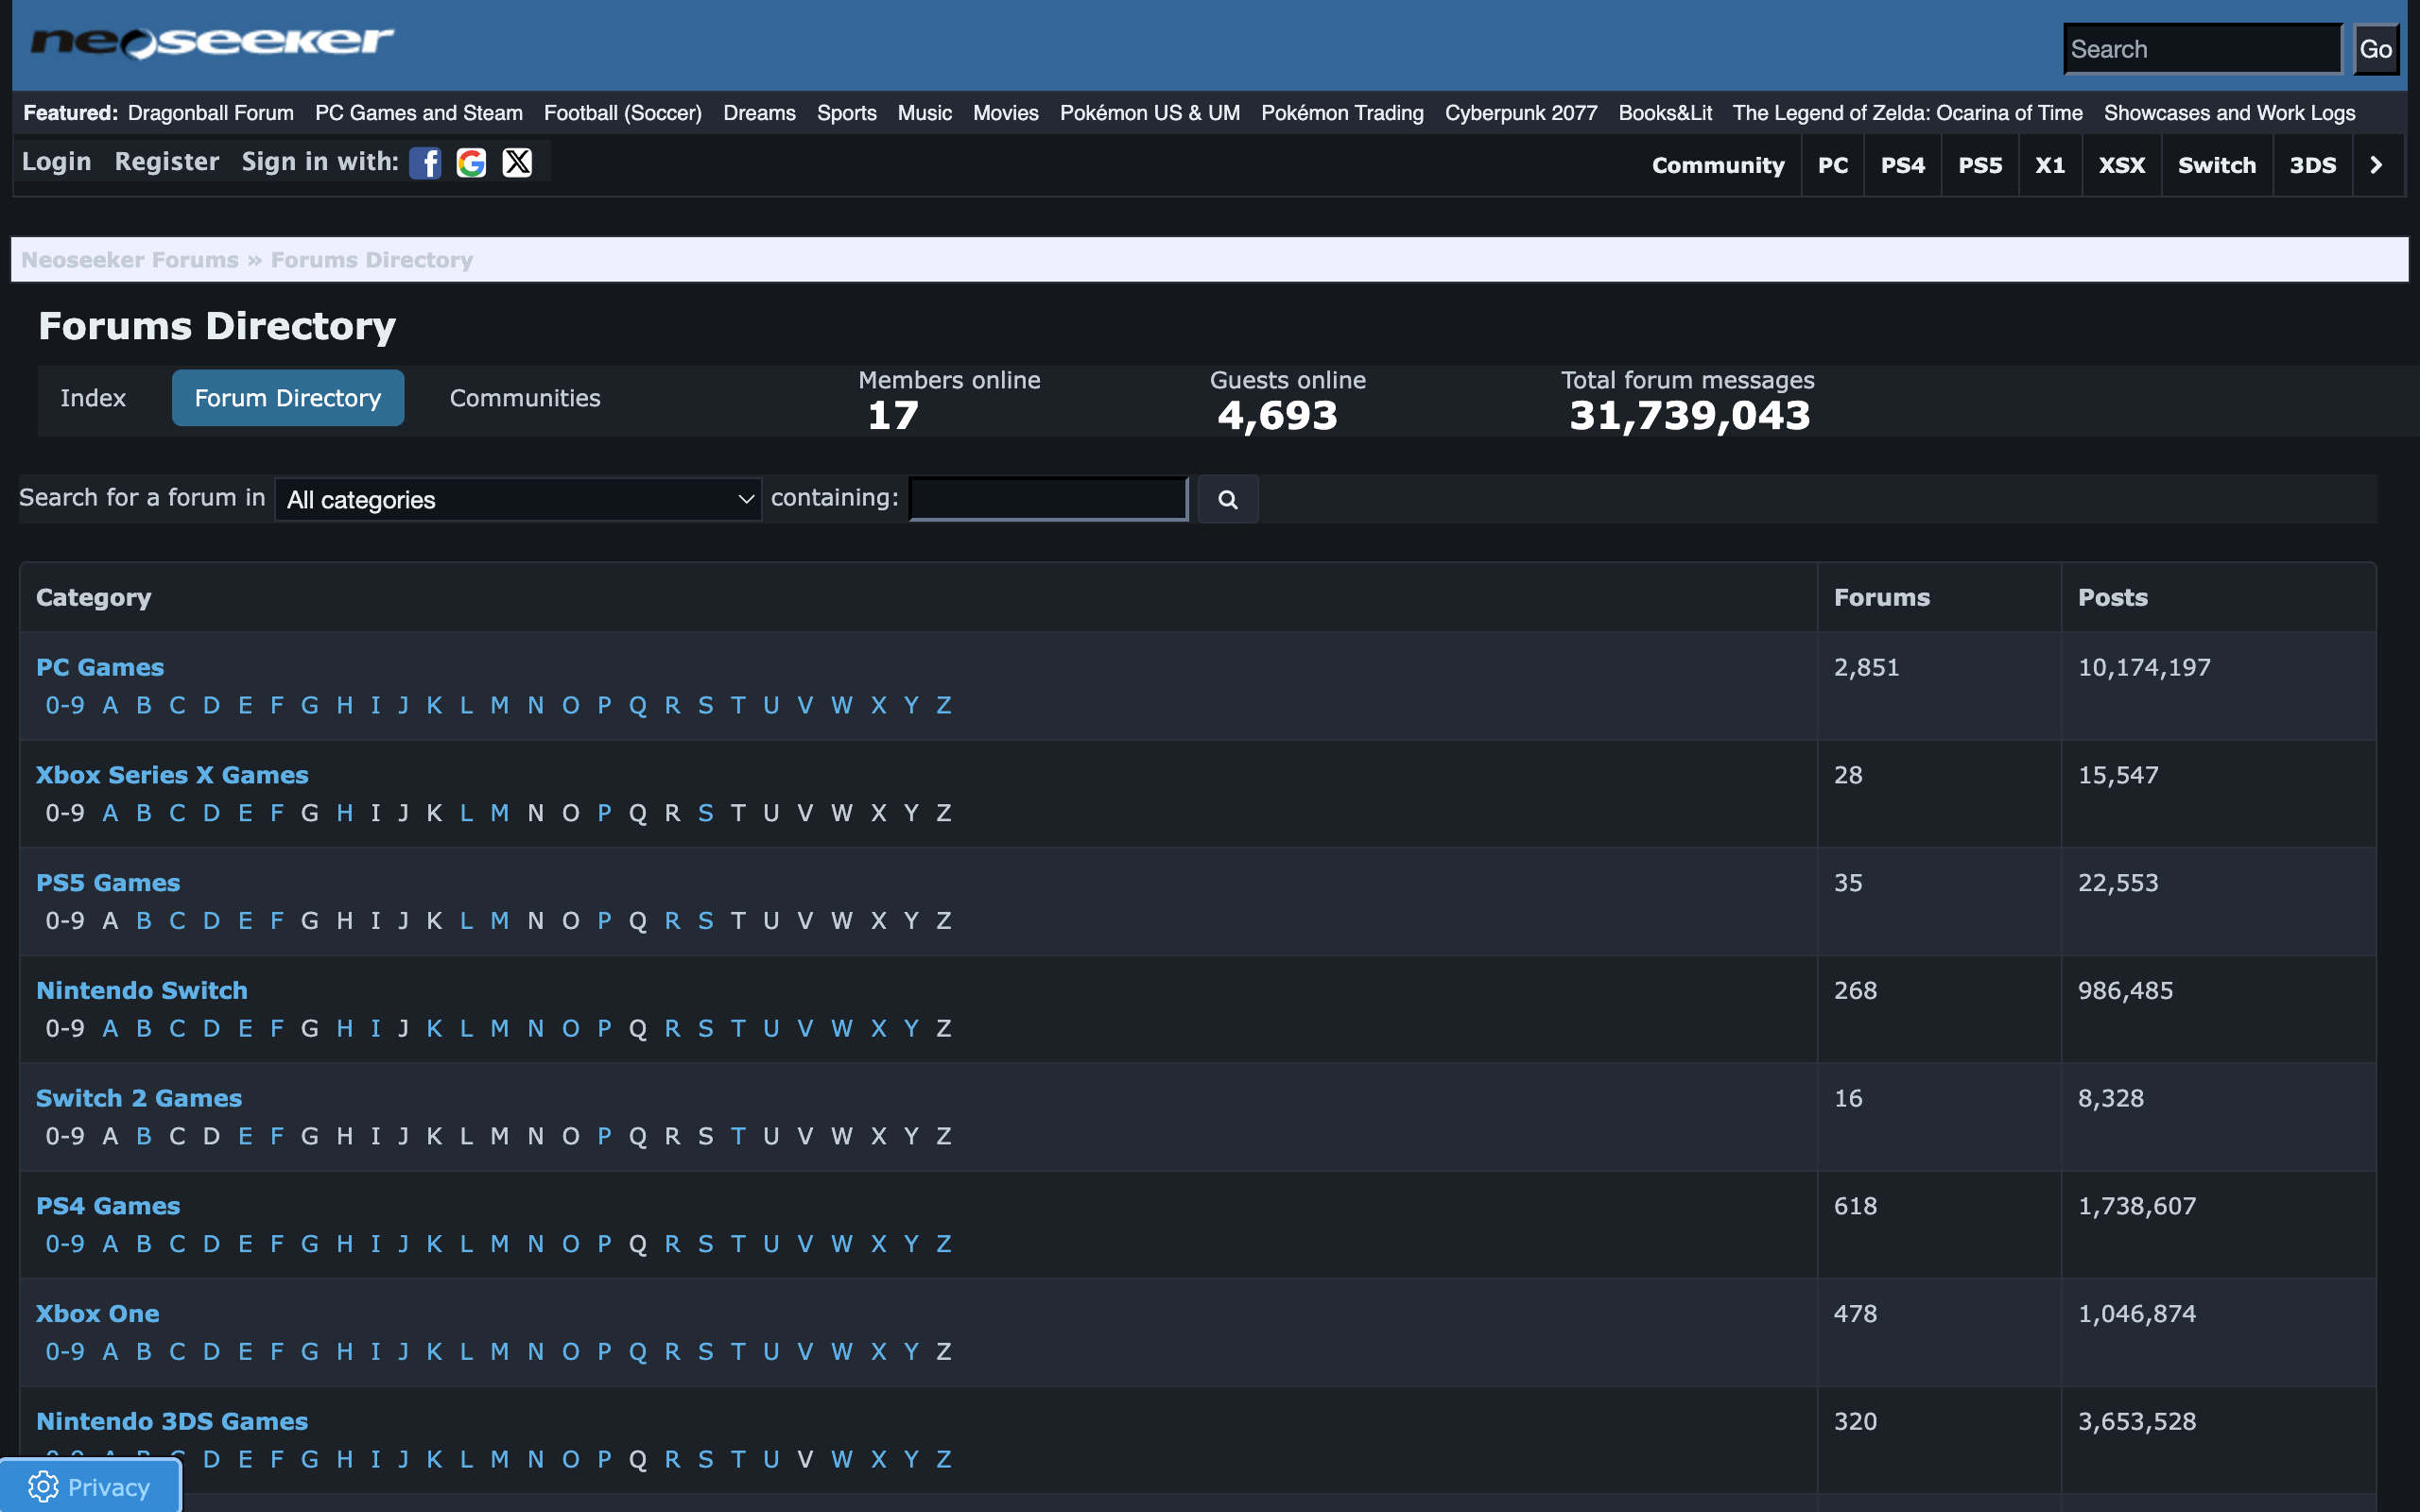Open the XSX platform menu
The width and height of the screenshot is (2420, 1512).
tap(2122, 165)
